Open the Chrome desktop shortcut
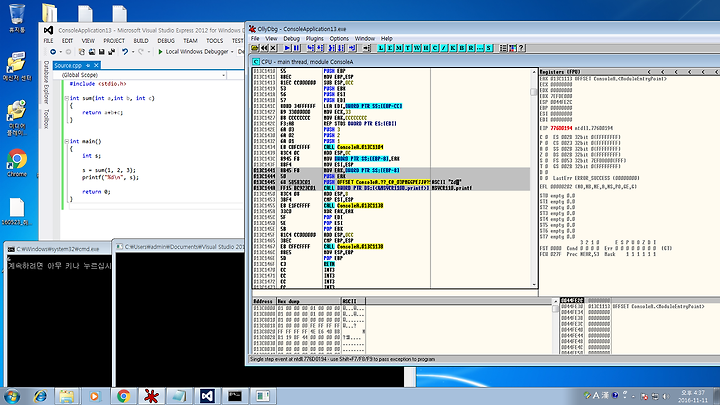Image resolution: width=720 pixels, height=405 pixels. (x=17, y=163)
